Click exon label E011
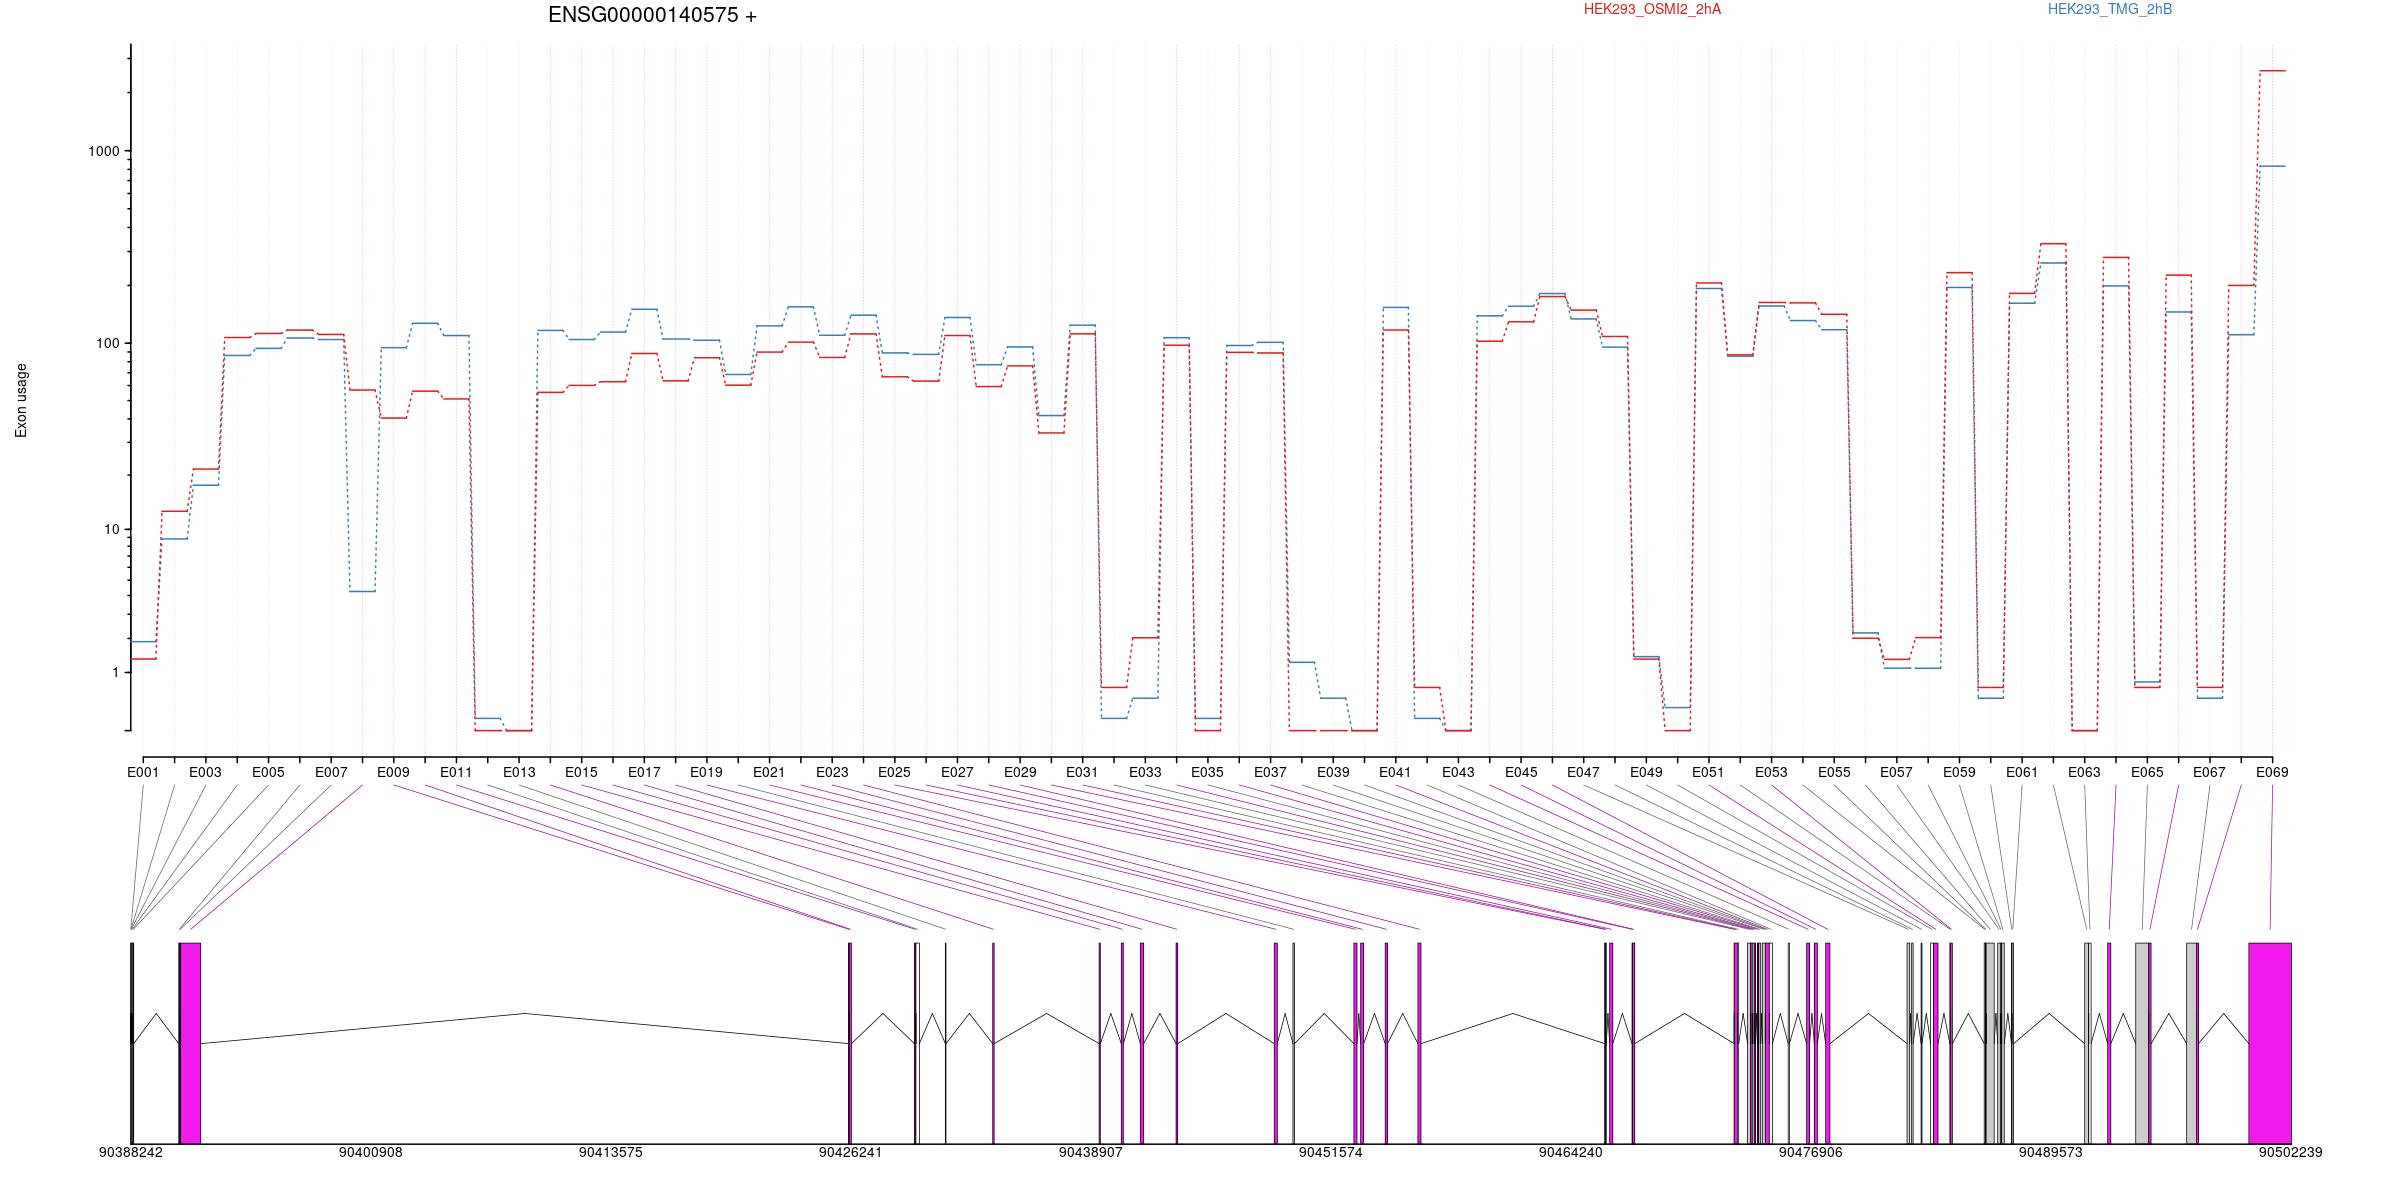Image resolution: width=2400 pixels, height=1200 pixels. [x=456, y=772]
